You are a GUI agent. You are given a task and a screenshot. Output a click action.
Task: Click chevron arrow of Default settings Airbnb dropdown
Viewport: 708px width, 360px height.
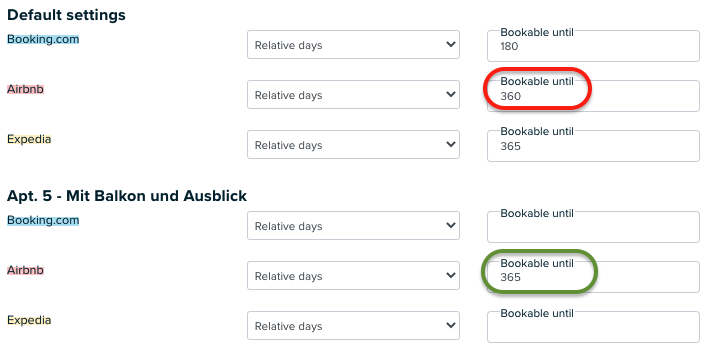tap(450, 94)
